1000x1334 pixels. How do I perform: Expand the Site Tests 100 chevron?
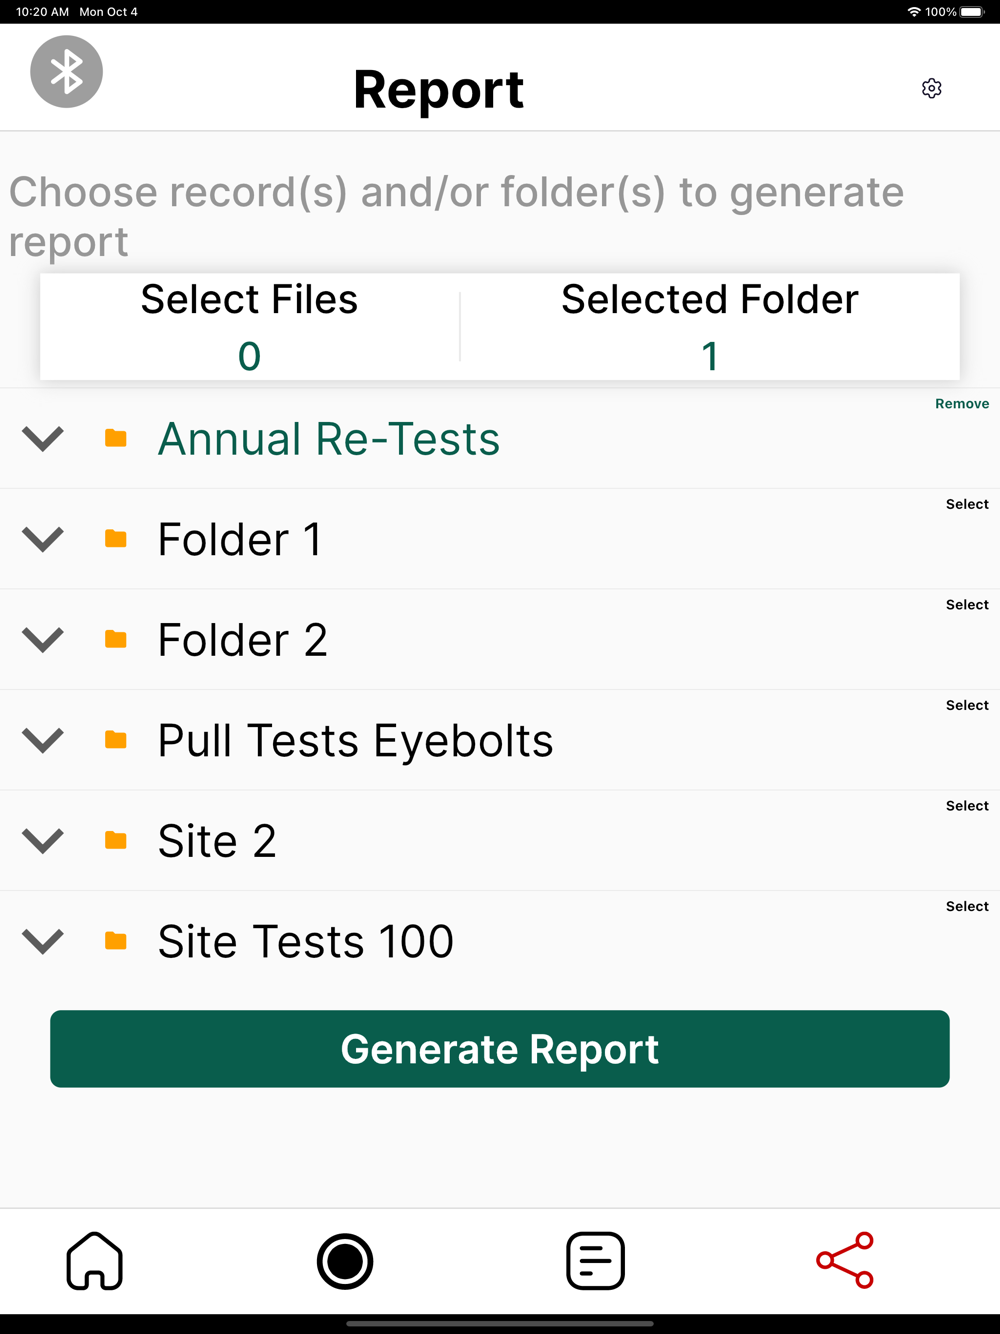point(43,941)
